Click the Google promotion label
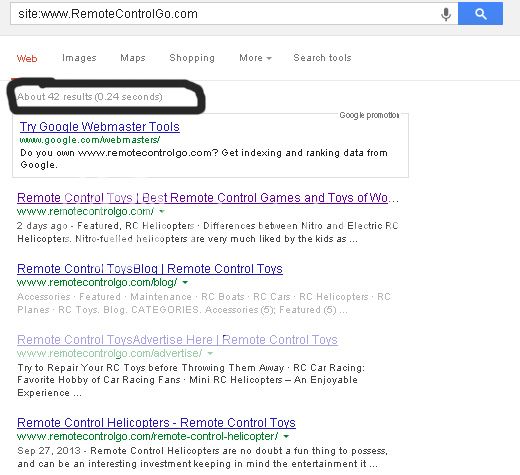 pyautogui.click(x=369, y=115)
